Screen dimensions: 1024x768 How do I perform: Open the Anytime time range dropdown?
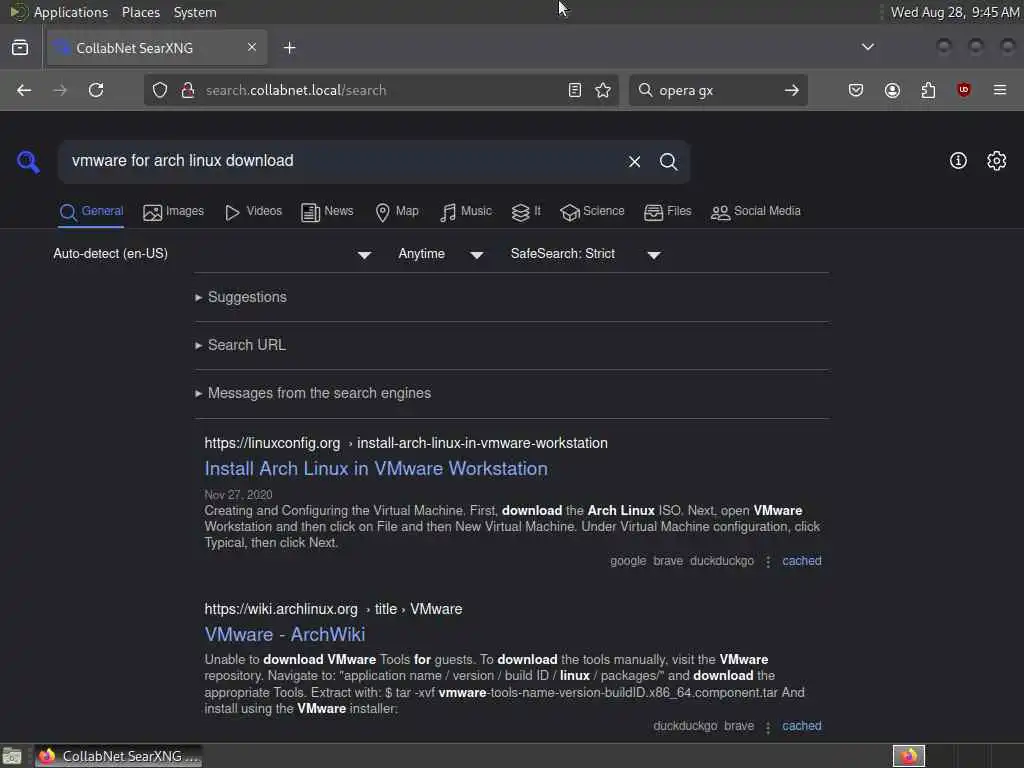click(441, 254)
